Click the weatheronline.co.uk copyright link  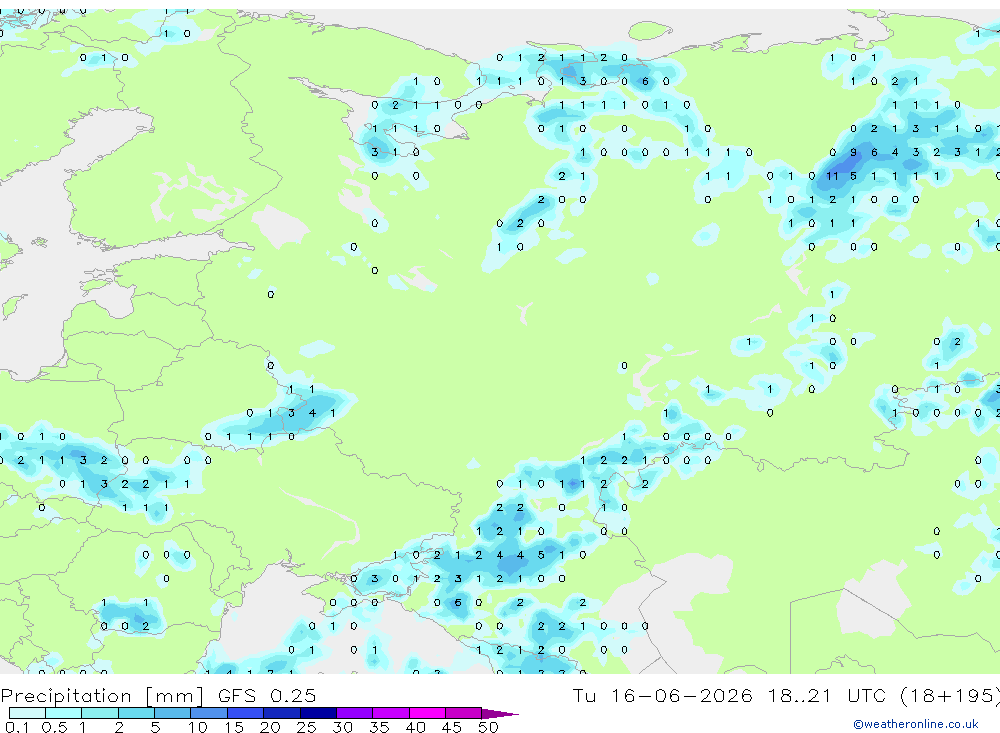(x=915, y=724)
